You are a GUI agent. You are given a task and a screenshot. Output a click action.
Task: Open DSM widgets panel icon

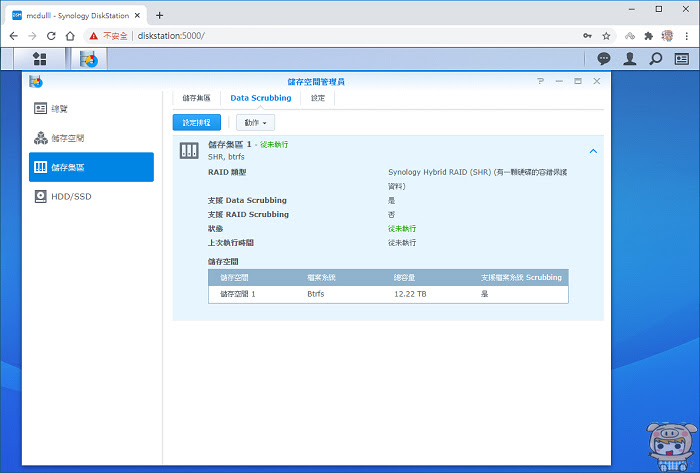click(x=681, y=58)
